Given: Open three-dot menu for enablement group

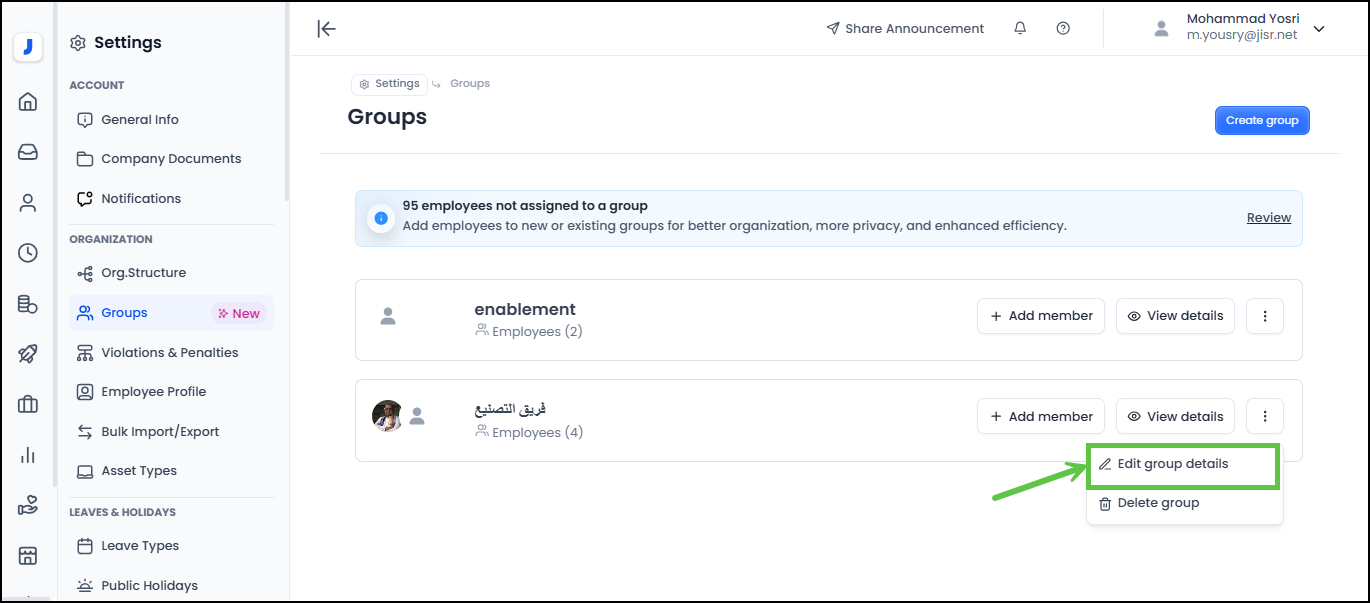Looking at the screenshot, I should (x=1265, y=316).
